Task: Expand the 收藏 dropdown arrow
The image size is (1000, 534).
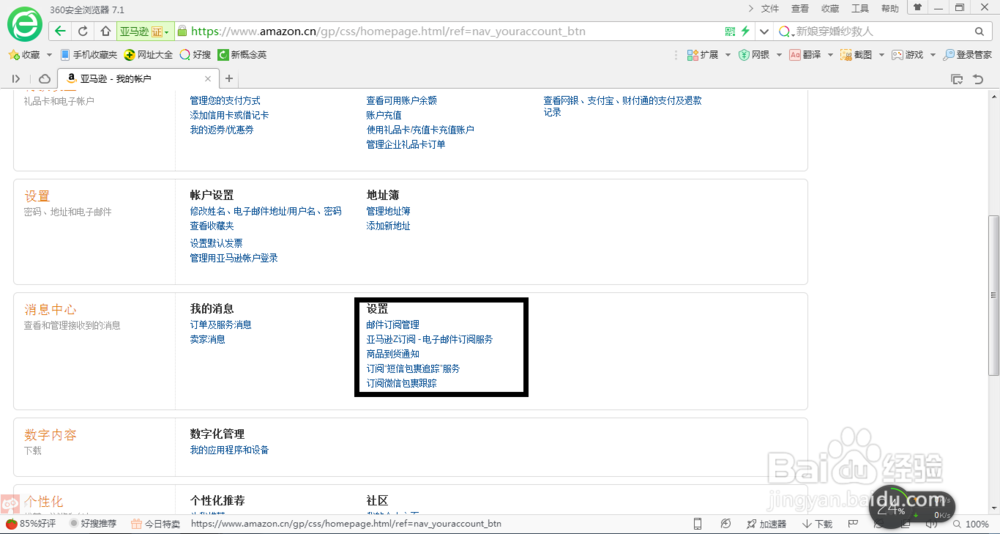Action: point(49,56)
